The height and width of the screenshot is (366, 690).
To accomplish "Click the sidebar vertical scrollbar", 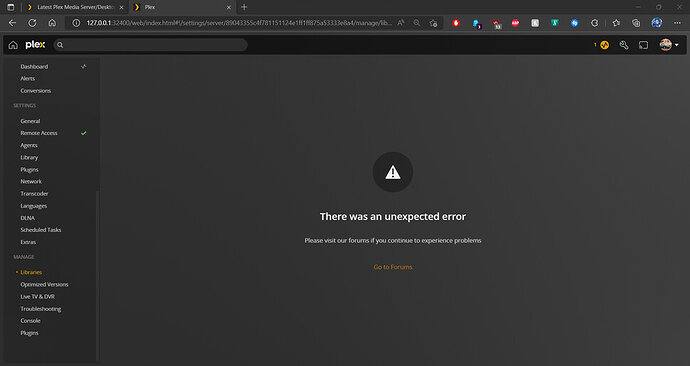I will pyautogui.click(x=98, y=276).
